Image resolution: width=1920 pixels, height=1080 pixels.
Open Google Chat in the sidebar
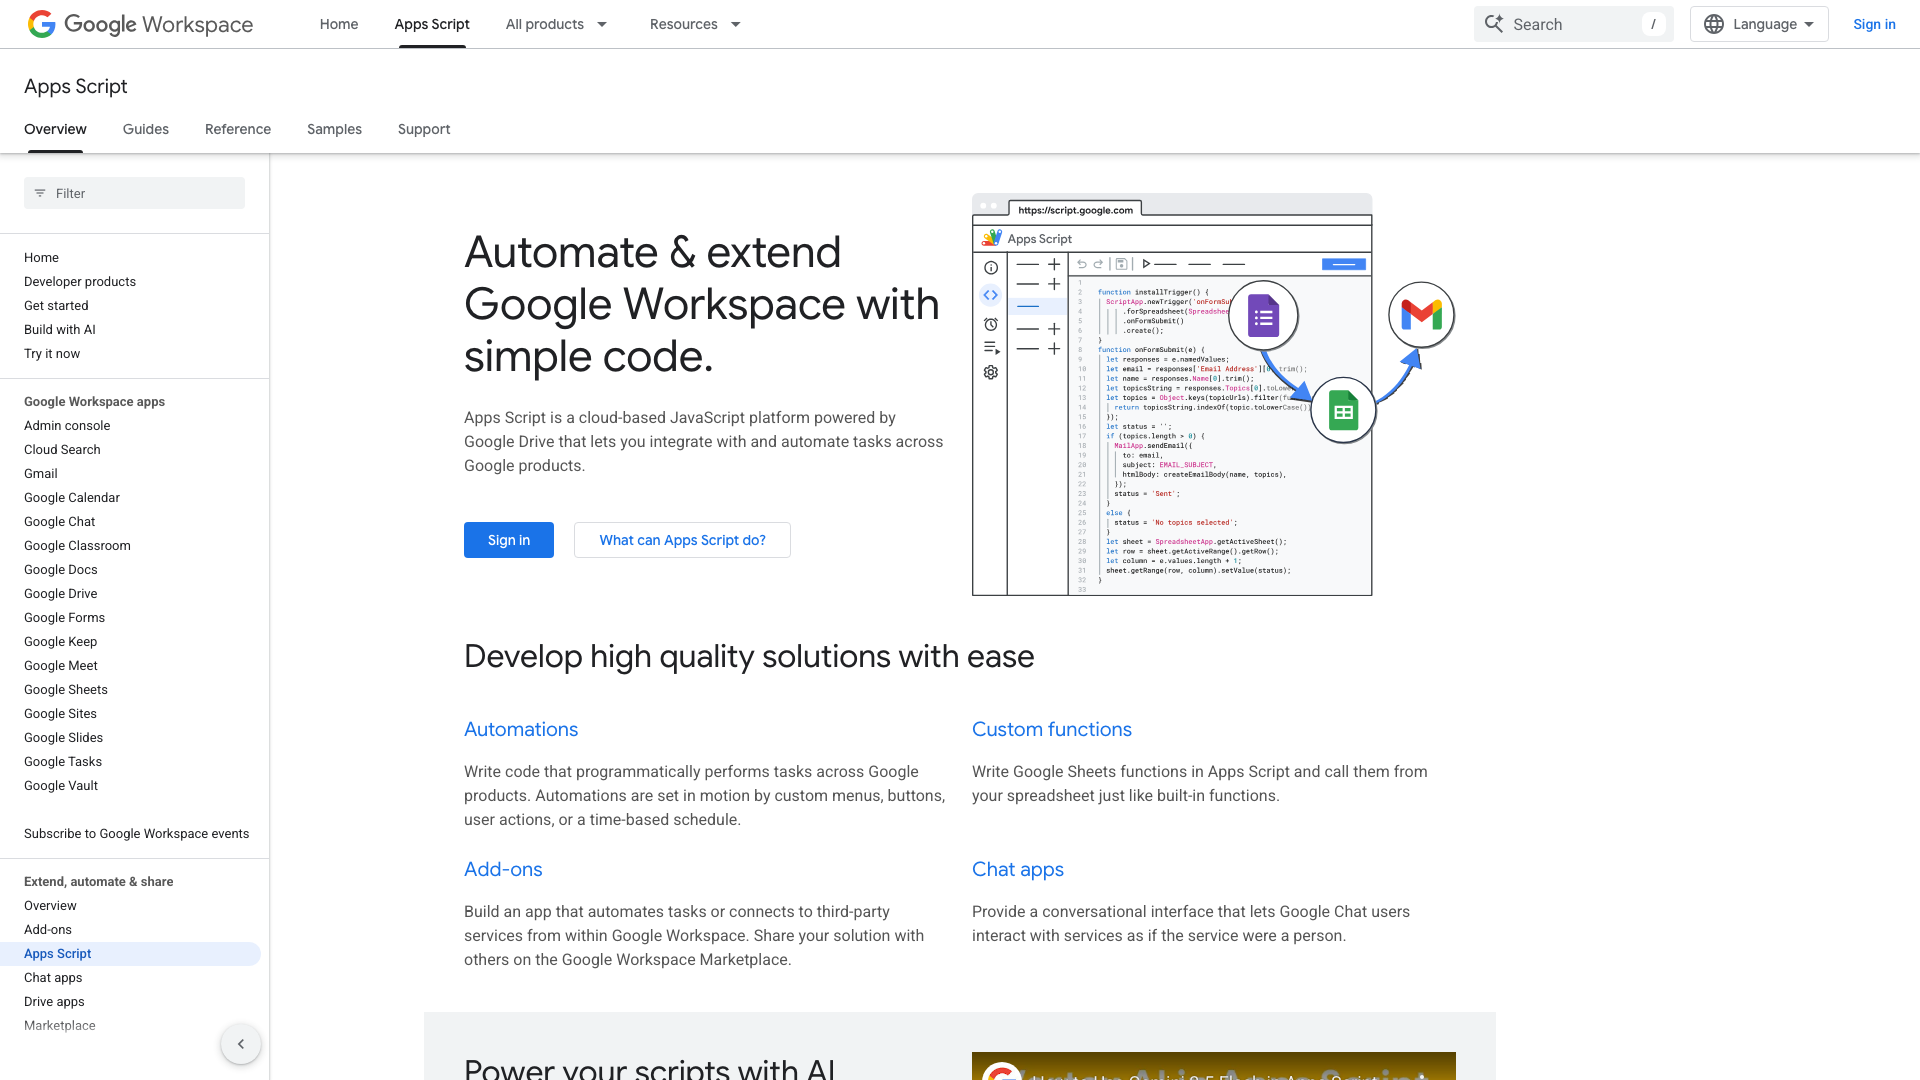click(x=60, y=521)
